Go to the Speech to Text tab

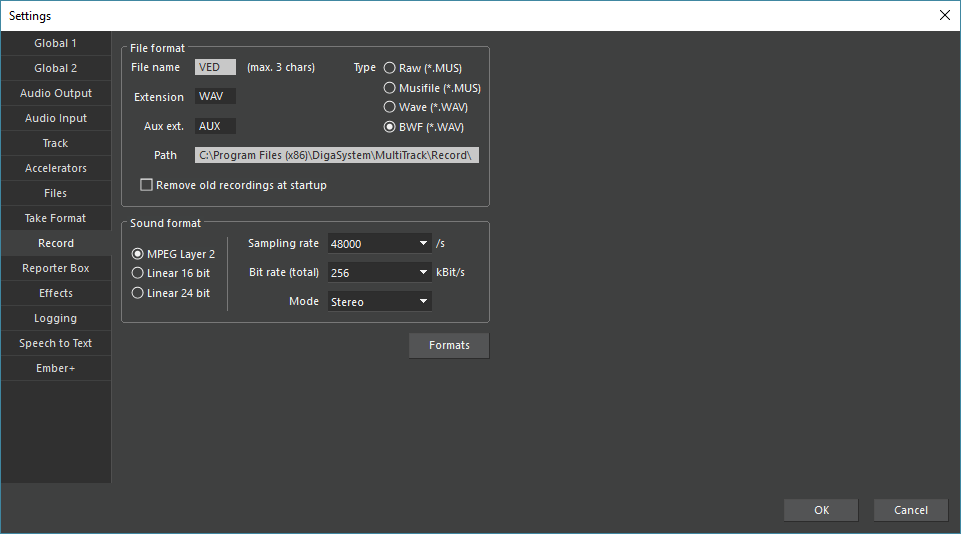[56, 343]
